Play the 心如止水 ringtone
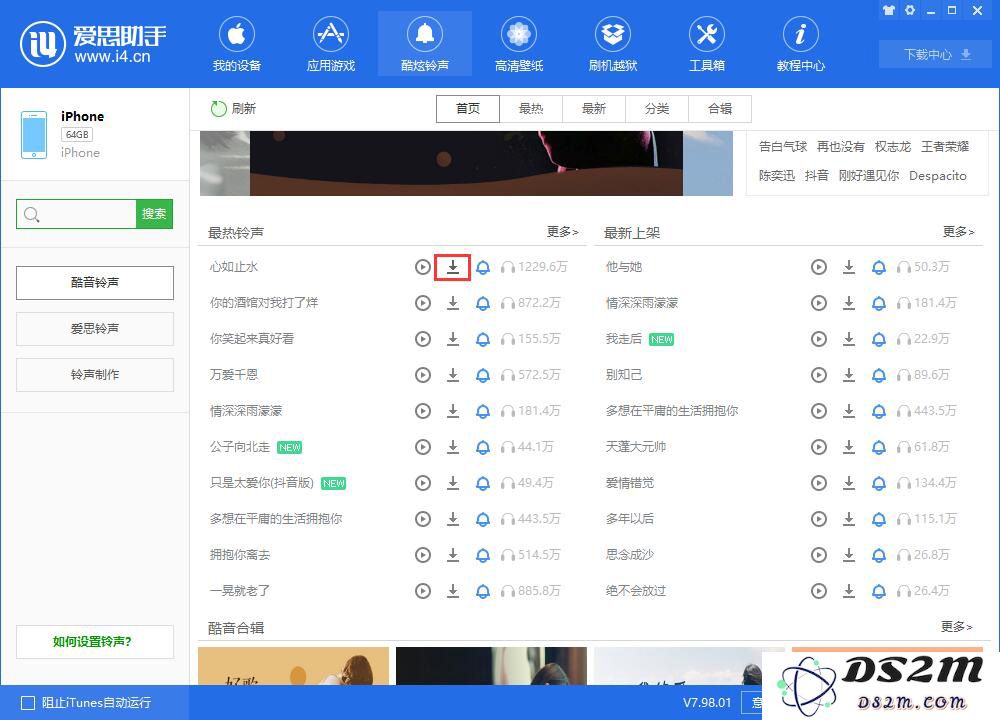 [422, 267]
